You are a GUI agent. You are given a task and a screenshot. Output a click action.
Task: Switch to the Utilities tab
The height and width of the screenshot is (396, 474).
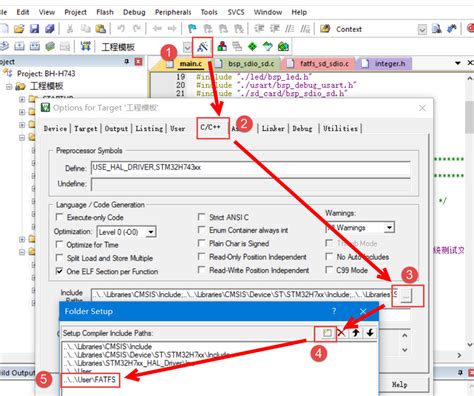pos(340,128)
